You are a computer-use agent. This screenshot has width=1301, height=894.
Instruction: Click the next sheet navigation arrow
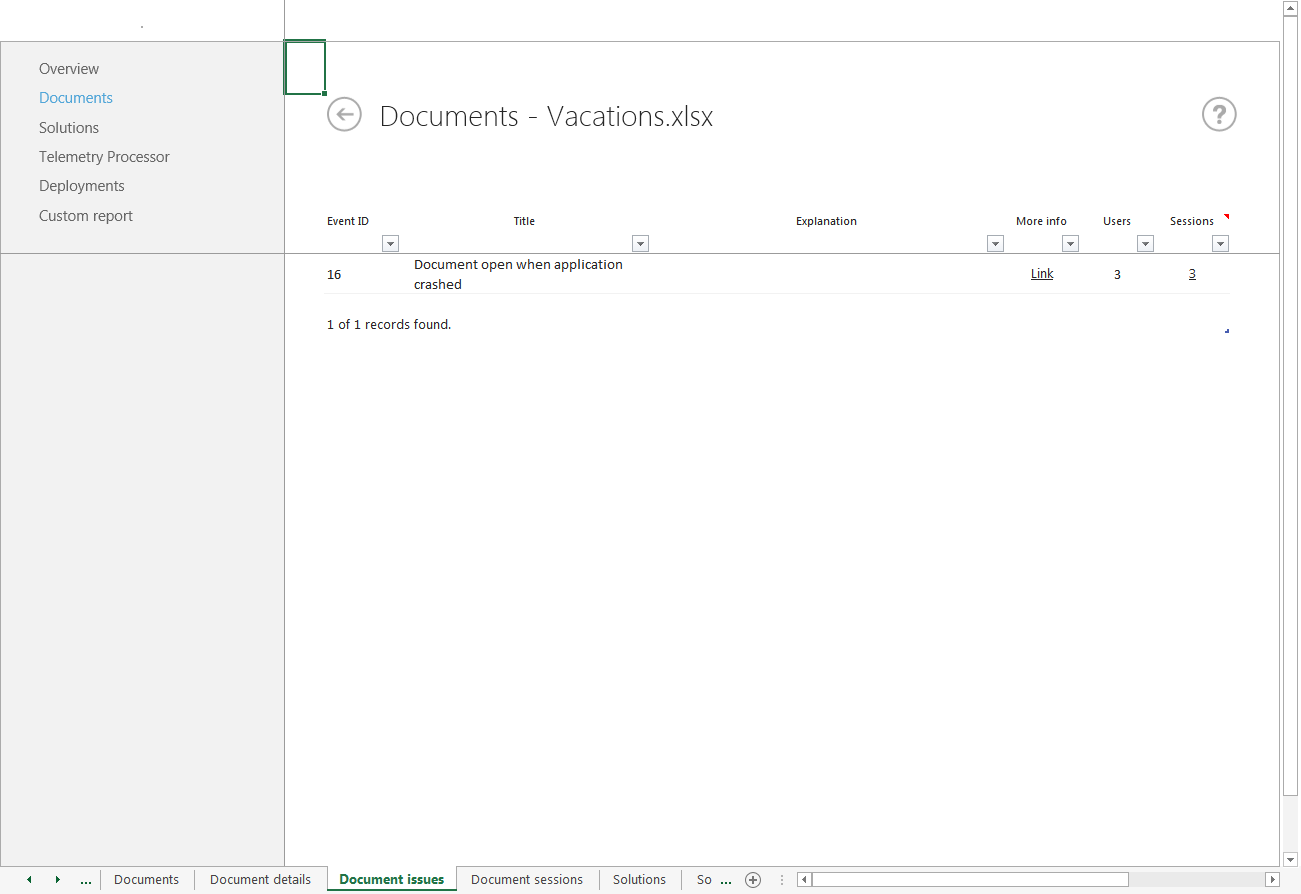[x=57, y=880]
